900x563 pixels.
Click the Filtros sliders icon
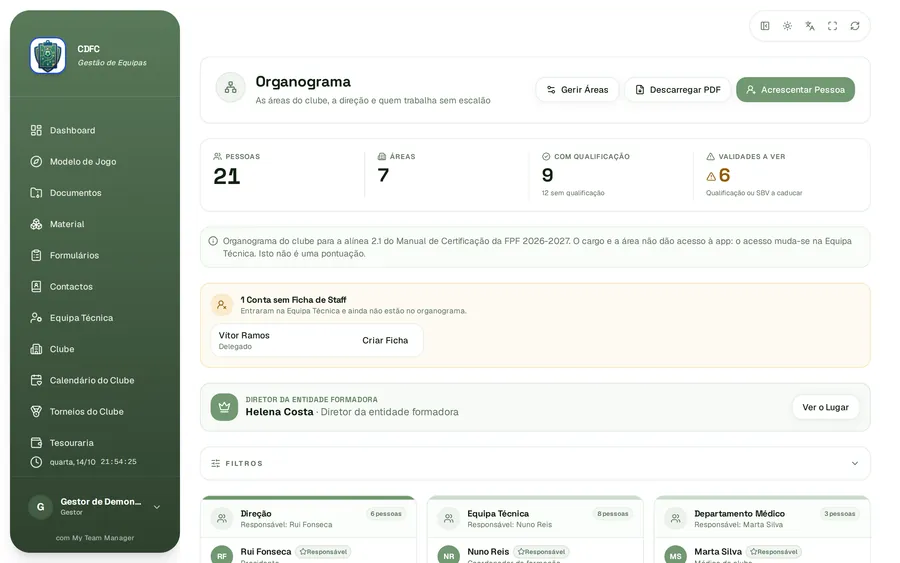[x=216, y=463]
